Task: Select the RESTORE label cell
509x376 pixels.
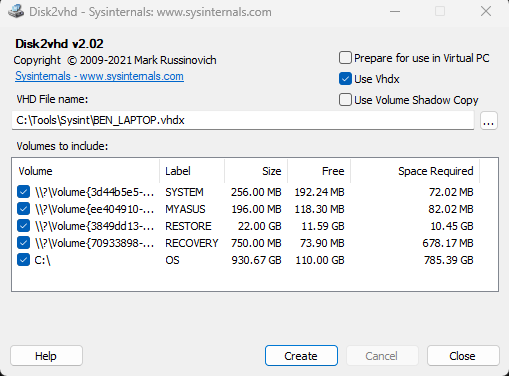Action: pos(188,226)
